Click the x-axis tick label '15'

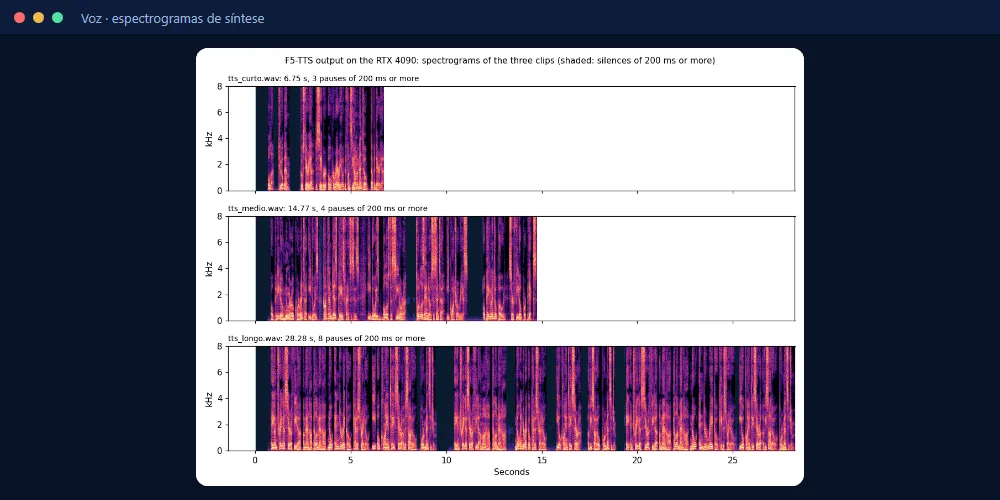point(541,460)
